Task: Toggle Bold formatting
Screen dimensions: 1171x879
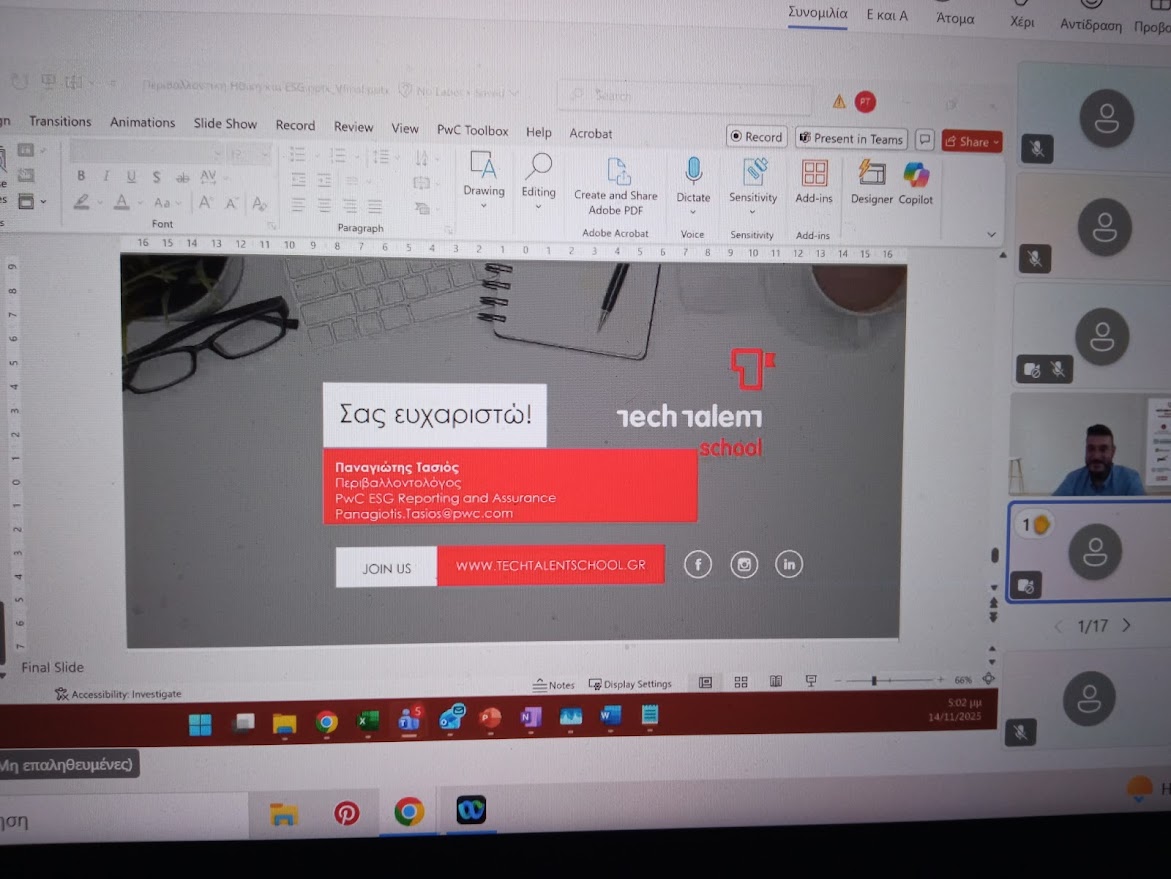Action: pyautogui.click(x=81, y=176)
